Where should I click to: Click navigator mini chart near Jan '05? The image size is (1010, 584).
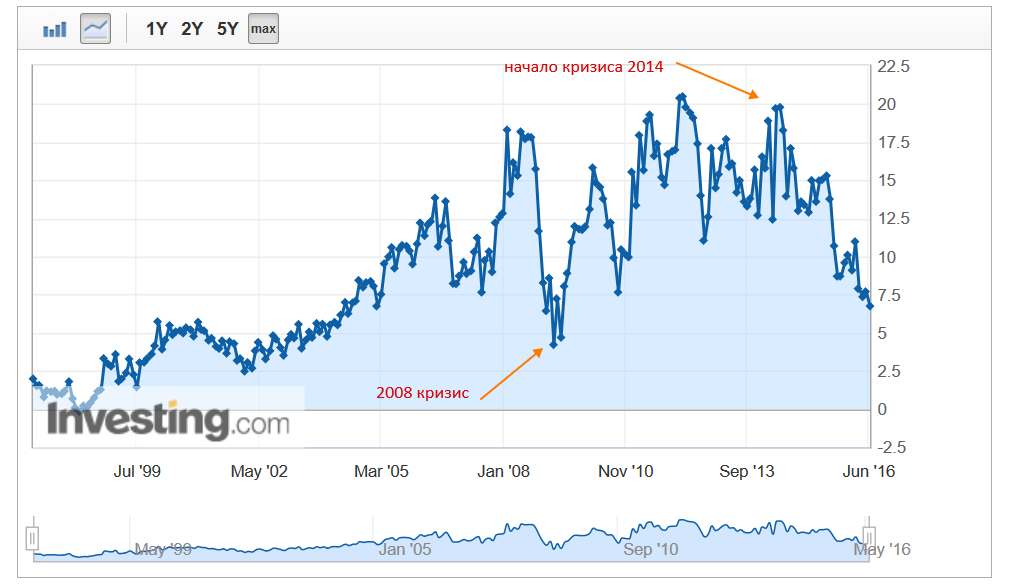tap(405, 549)
